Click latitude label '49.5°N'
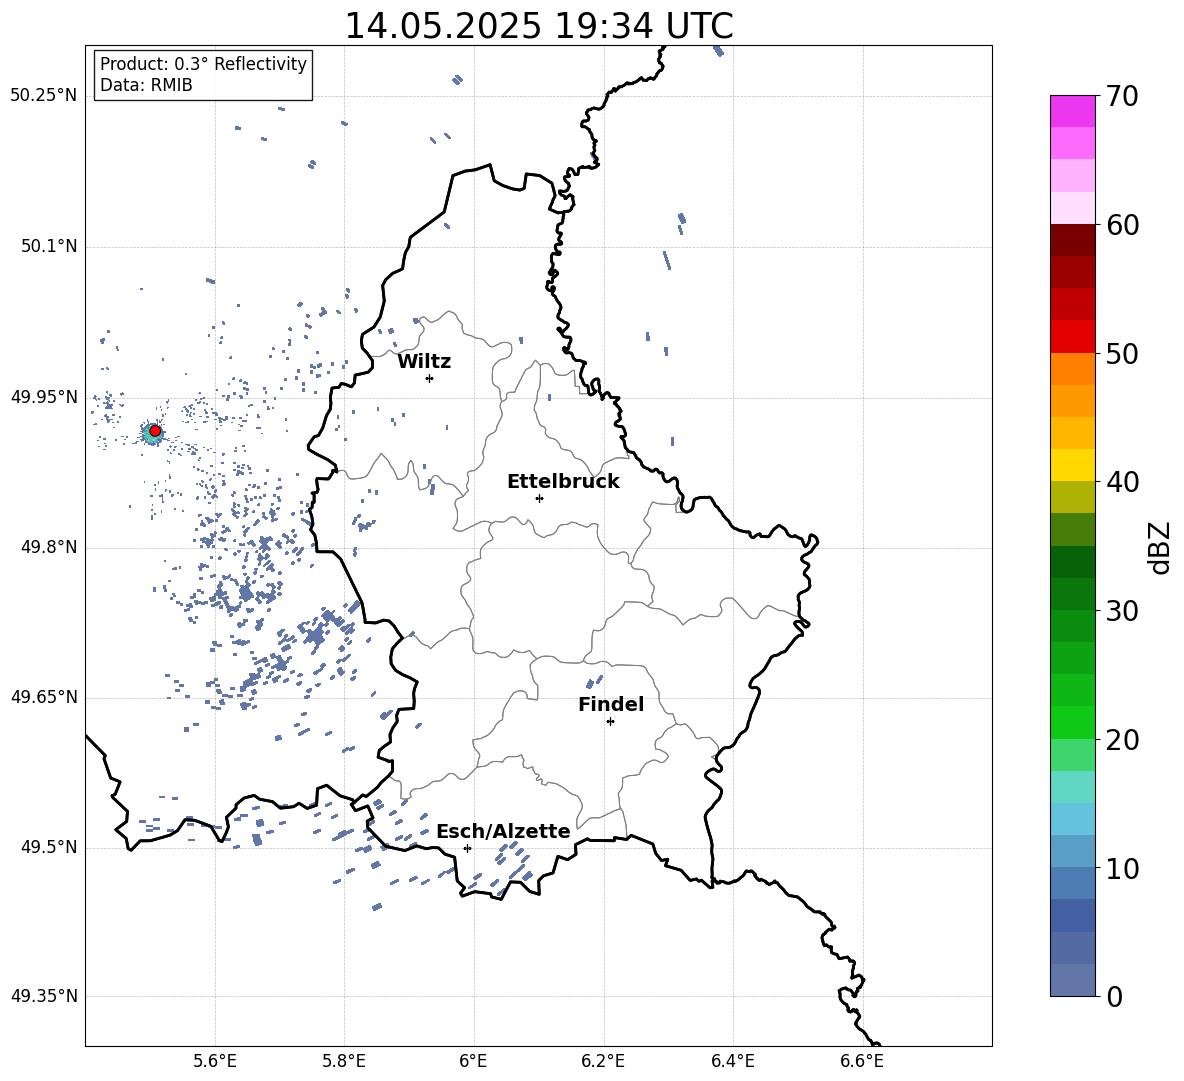Viewport: 1184px width, 1081px height. coord(49,847)
